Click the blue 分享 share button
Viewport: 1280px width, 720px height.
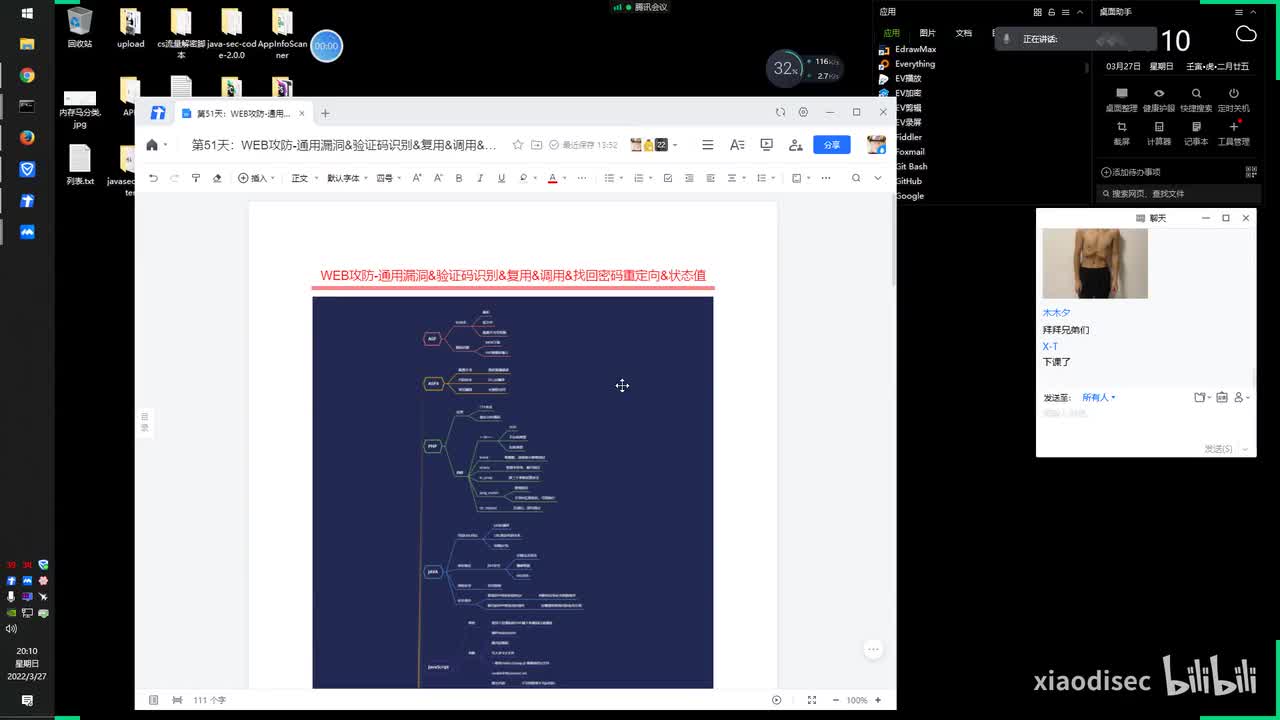(832, 145)
